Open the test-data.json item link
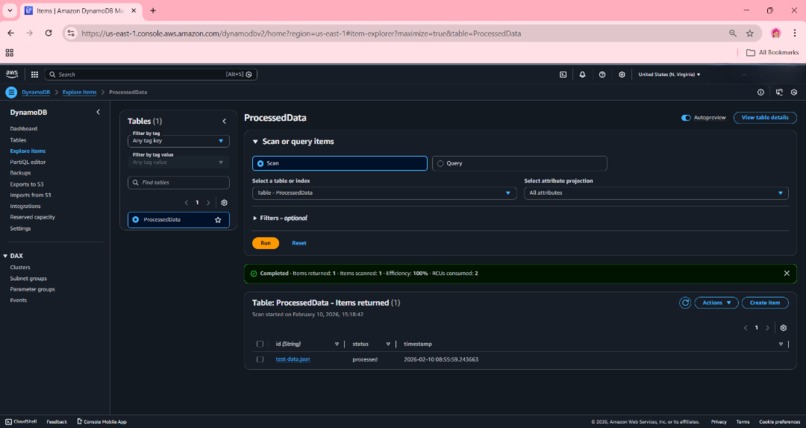 tap(293, 360)
